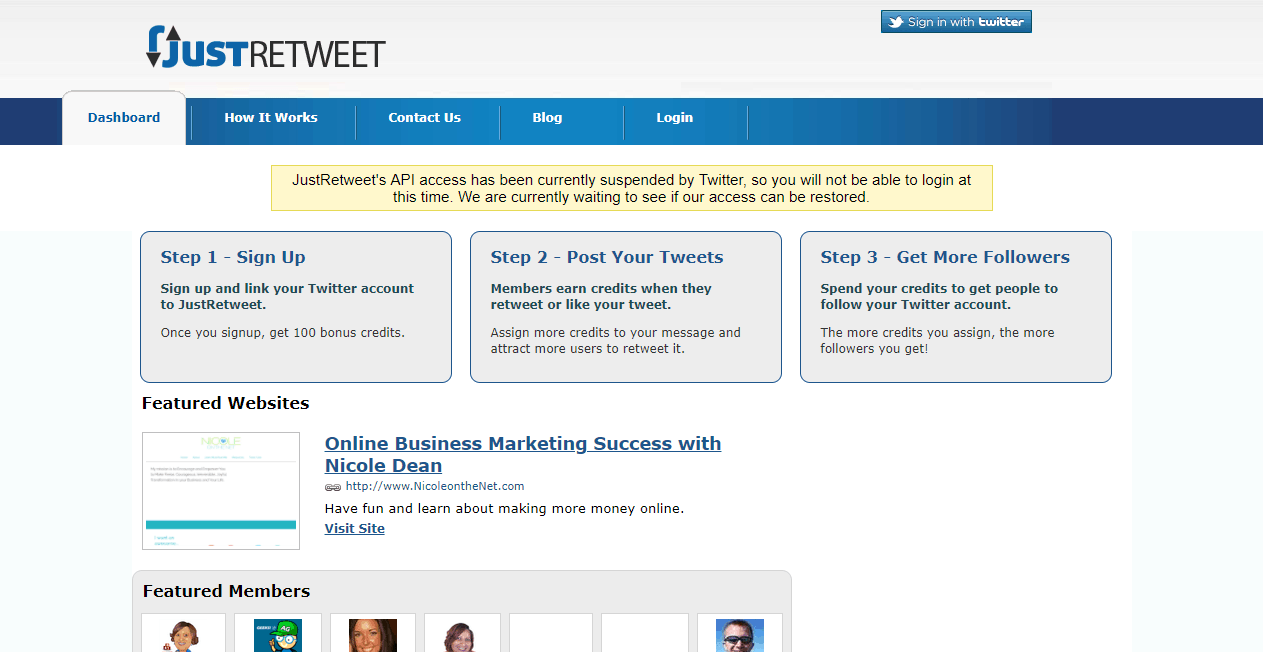Screen dimensions: 1263x652
Task: Click the third featured member's photo
Action: tap(372, 635)
